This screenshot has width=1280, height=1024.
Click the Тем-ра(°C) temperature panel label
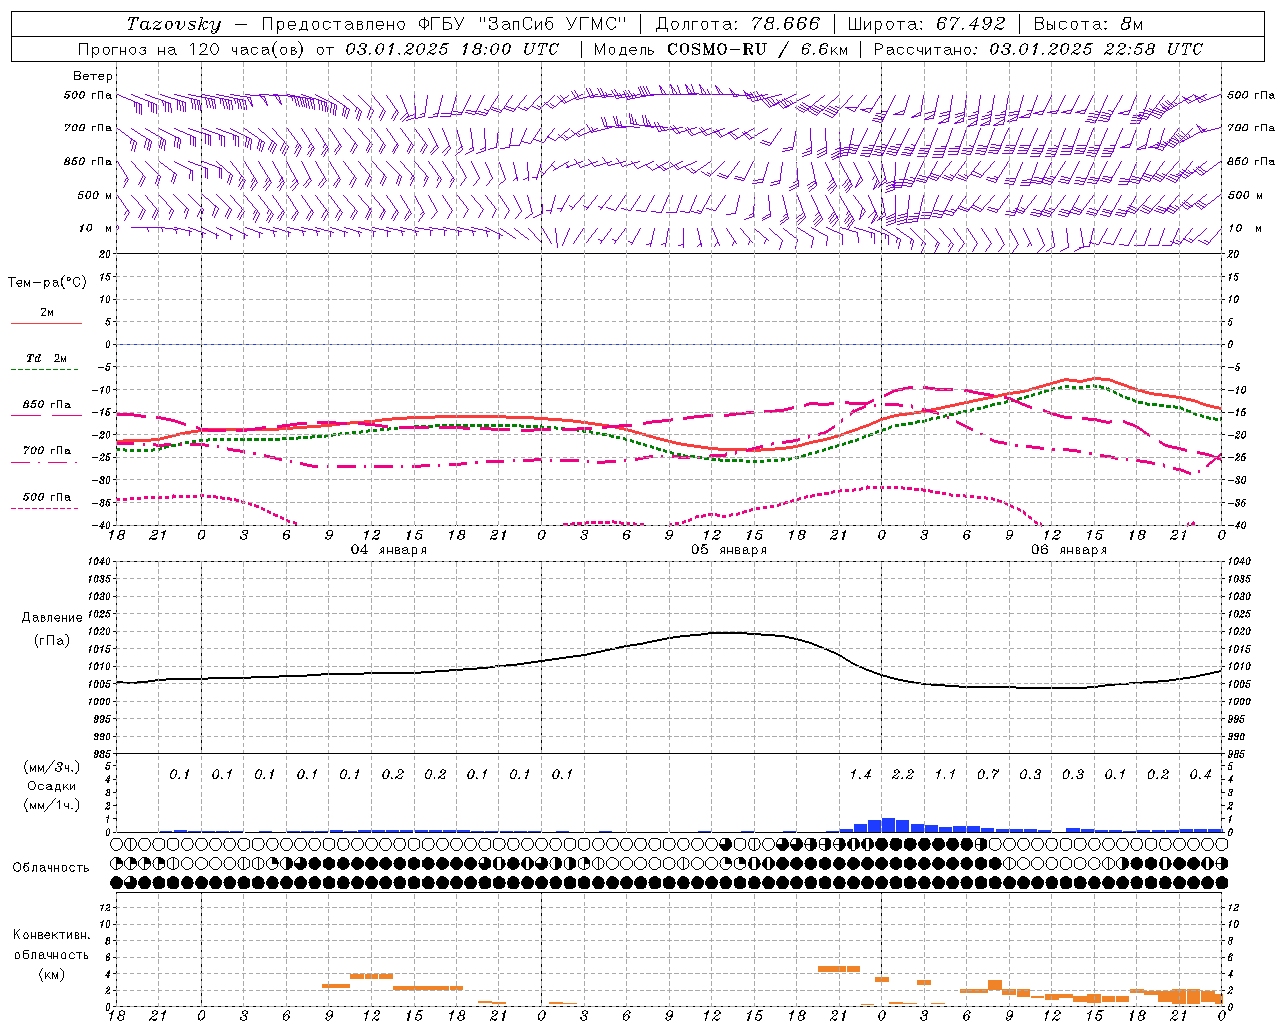coord(47,283)
